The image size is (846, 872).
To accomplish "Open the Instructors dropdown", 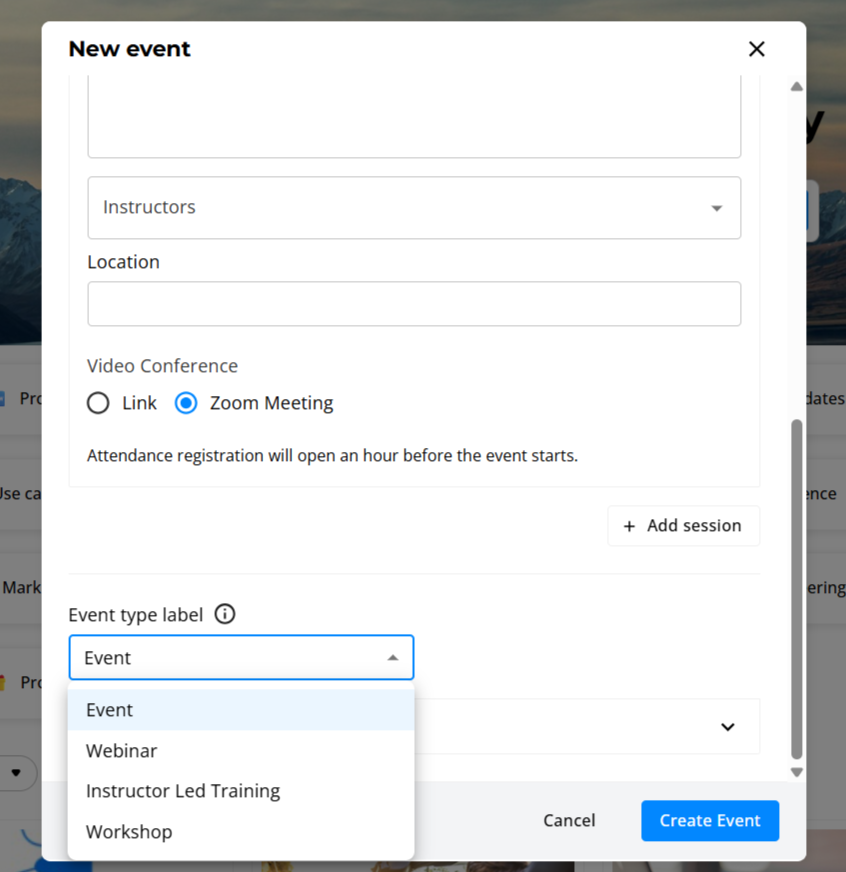I will (414, 208).
